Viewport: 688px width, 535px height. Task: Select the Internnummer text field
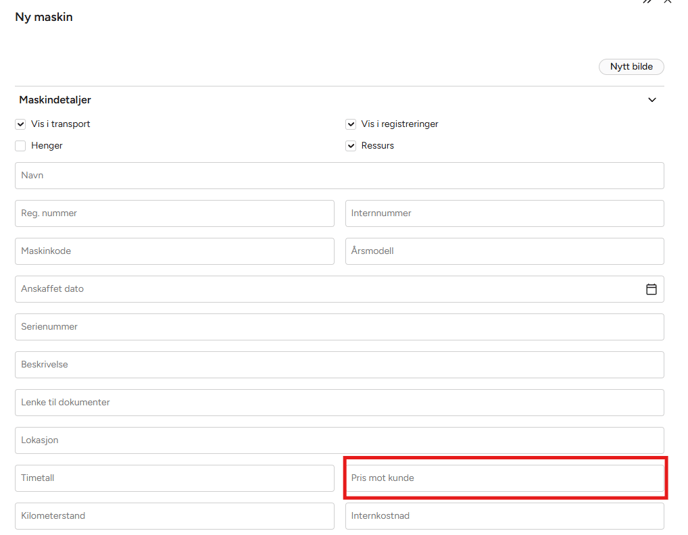pos(504,214)
